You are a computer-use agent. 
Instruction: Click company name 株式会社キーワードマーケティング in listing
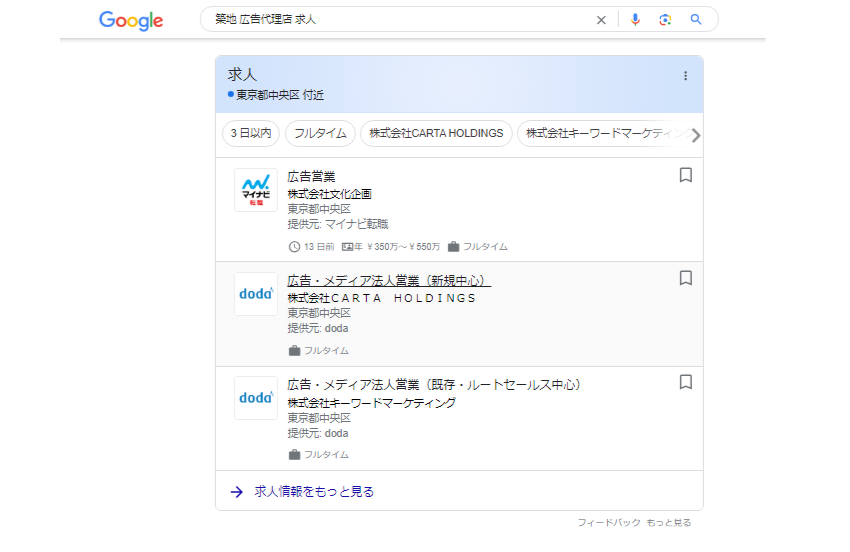pos(372,403)
